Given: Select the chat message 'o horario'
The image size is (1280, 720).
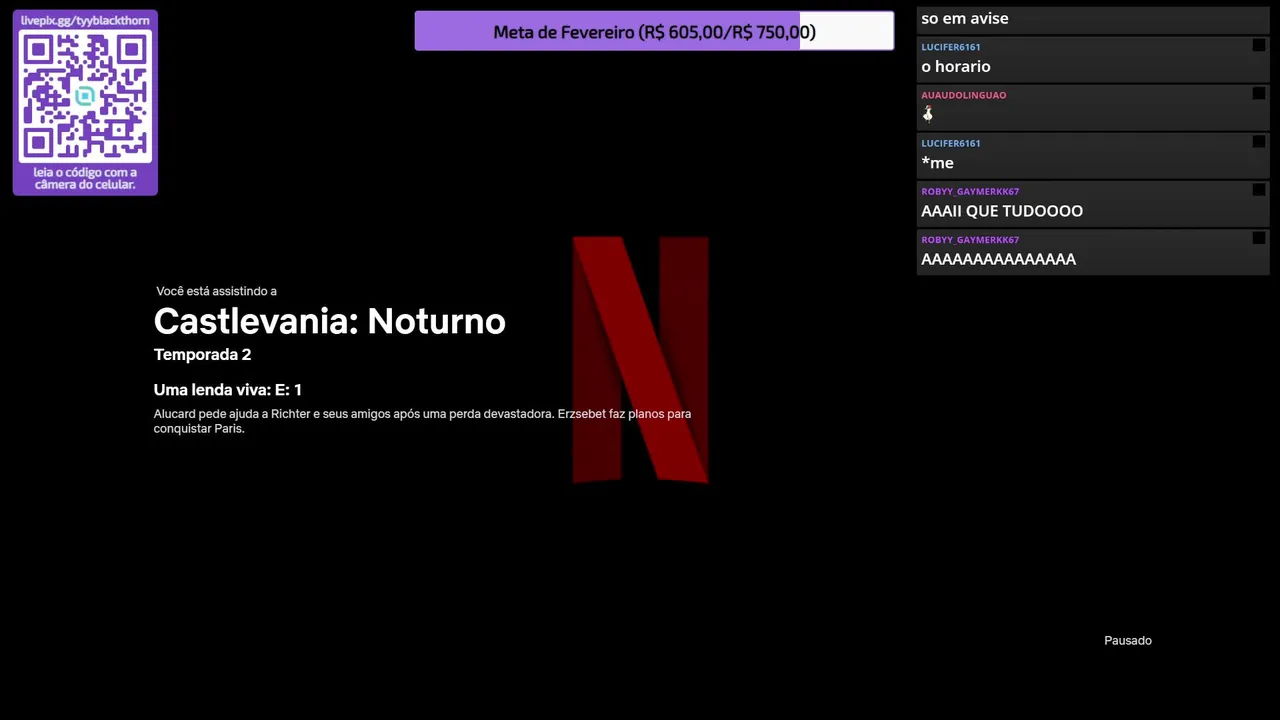Looking at the screenshot, I should click(956, 66).
